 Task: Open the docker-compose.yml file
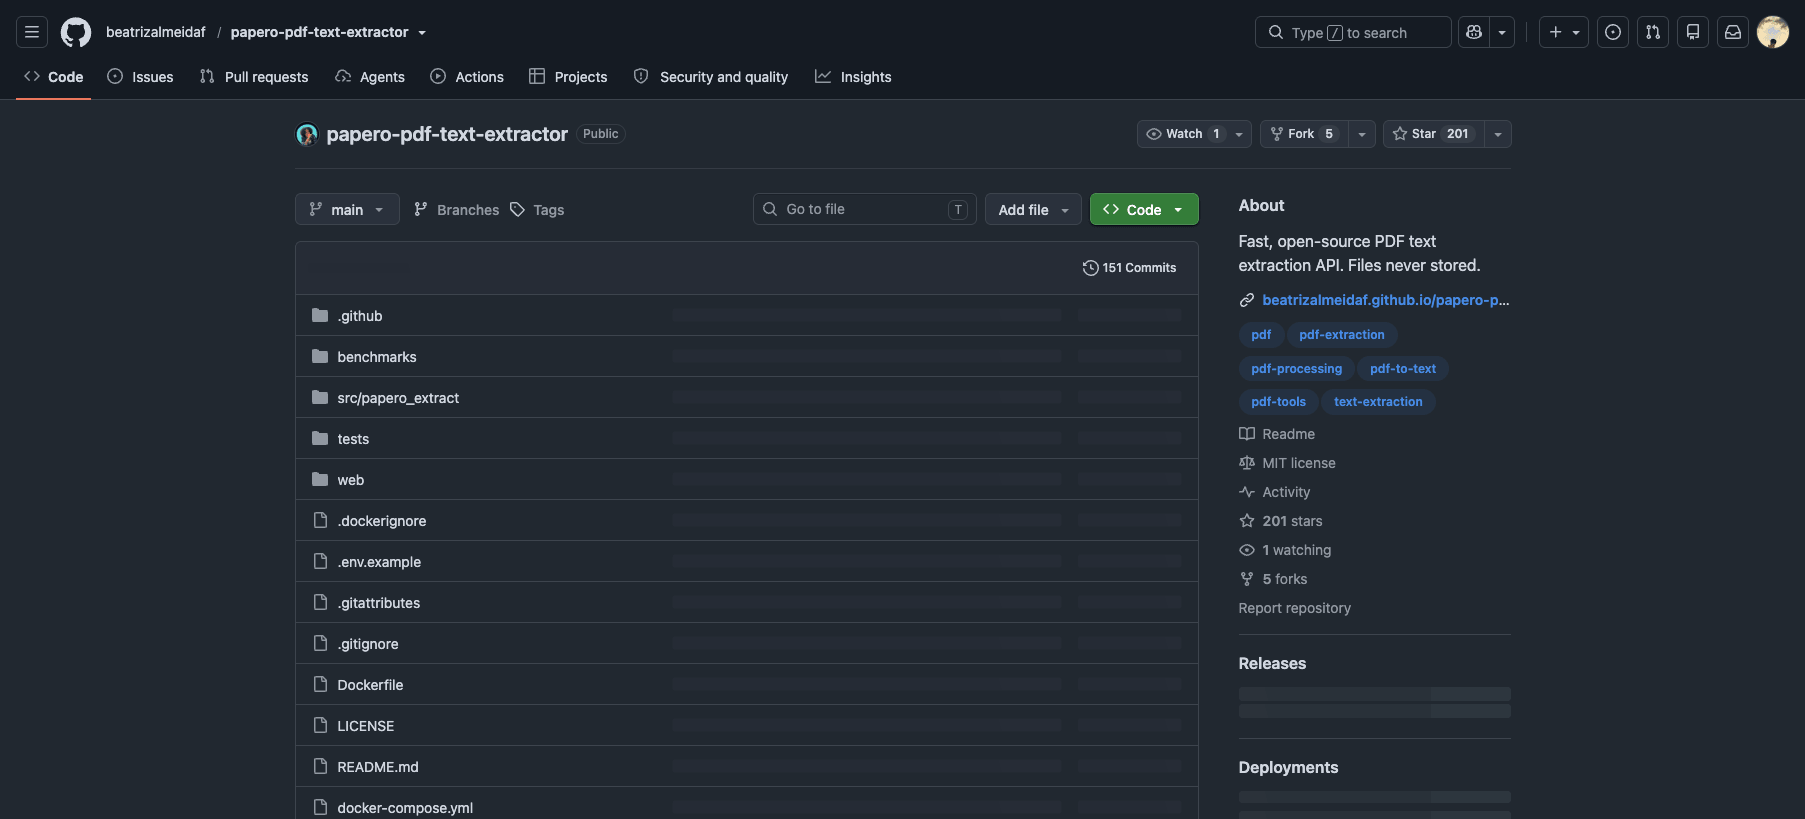tap(405, 808)
